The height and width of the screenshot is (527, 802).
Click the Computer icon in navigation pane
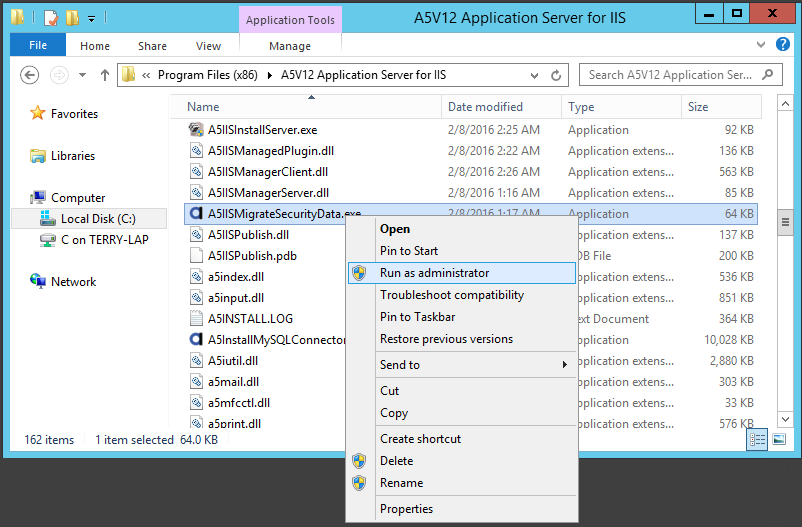point(37,197)
